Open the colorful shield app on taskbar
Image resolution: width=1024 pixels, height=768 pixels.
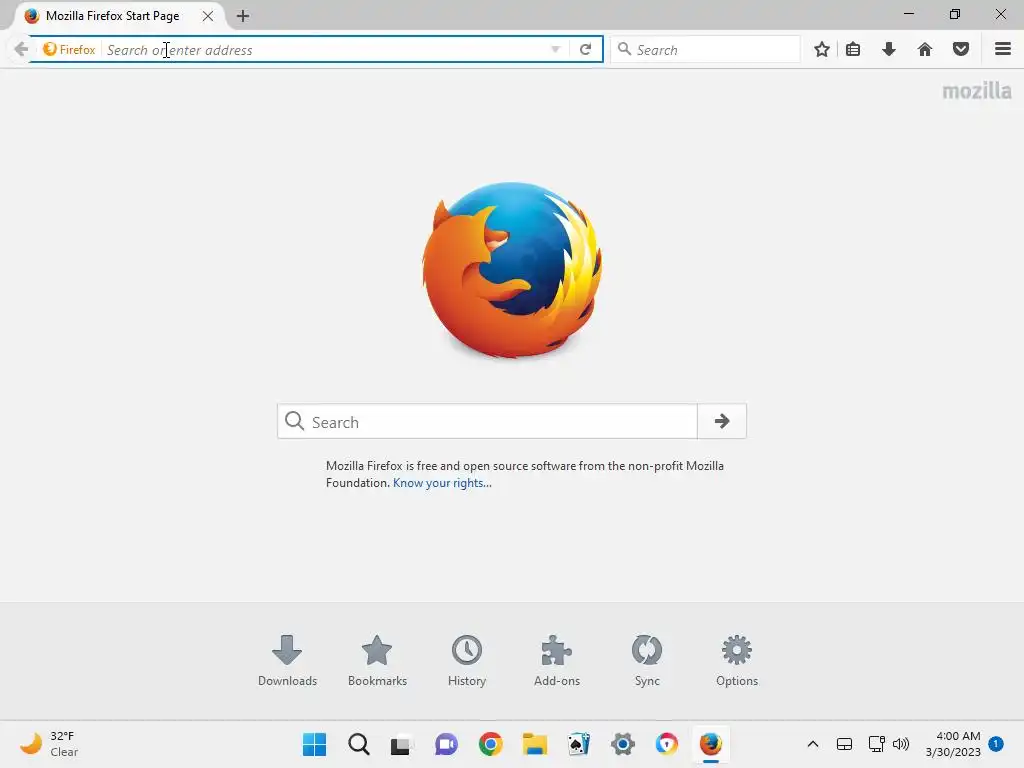667,744
